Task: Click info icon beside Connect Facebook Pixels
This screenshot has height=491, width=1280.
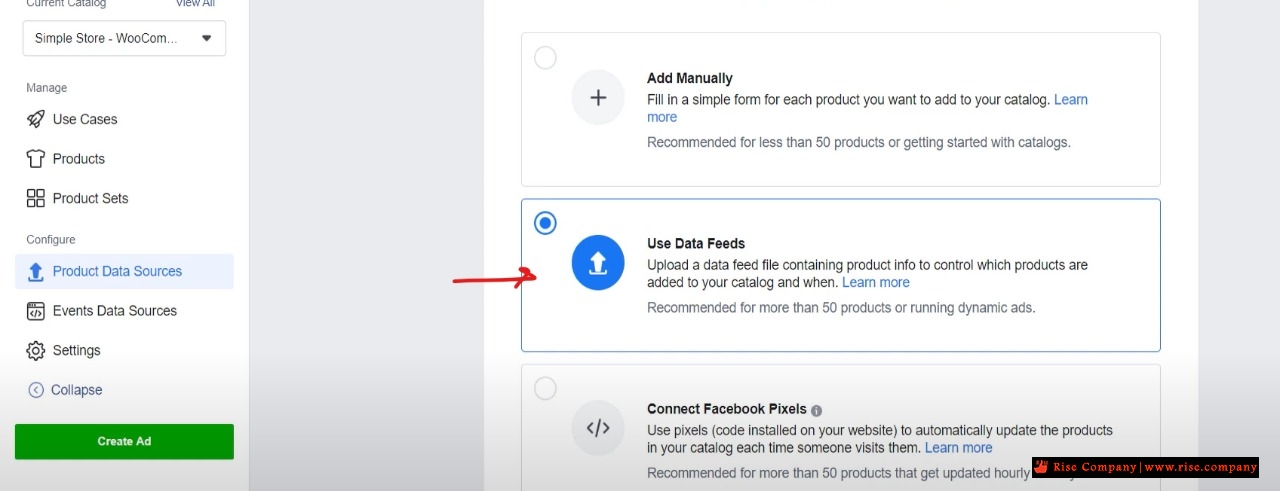Action: coord(817,410)
